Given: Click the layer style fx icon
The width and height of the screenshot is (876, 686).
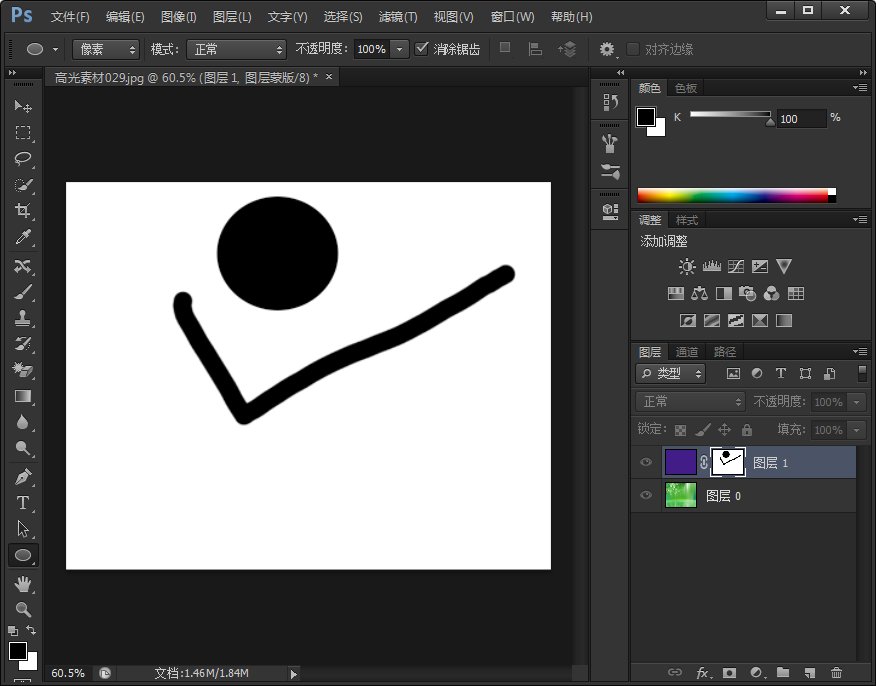Looking at the screenshot, I should coord(703,673).
